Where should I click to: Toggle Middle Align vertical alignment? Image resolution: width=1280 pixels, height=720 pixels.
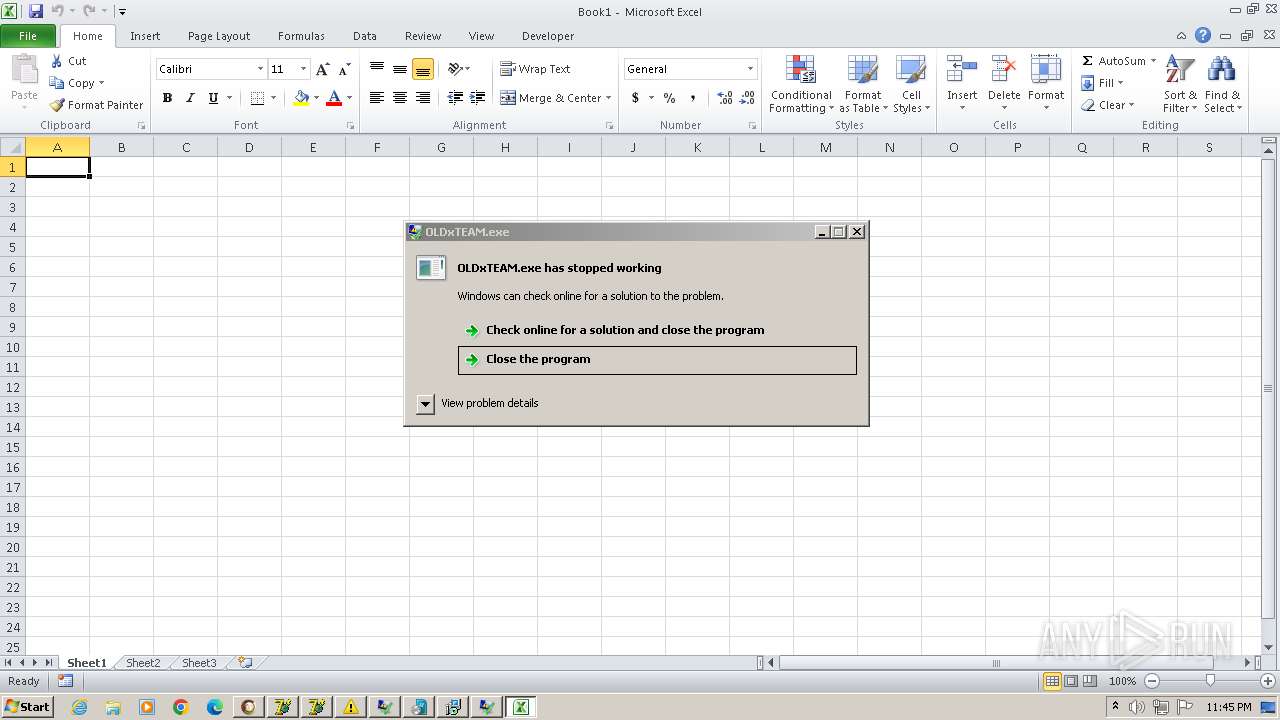(400, 69)
